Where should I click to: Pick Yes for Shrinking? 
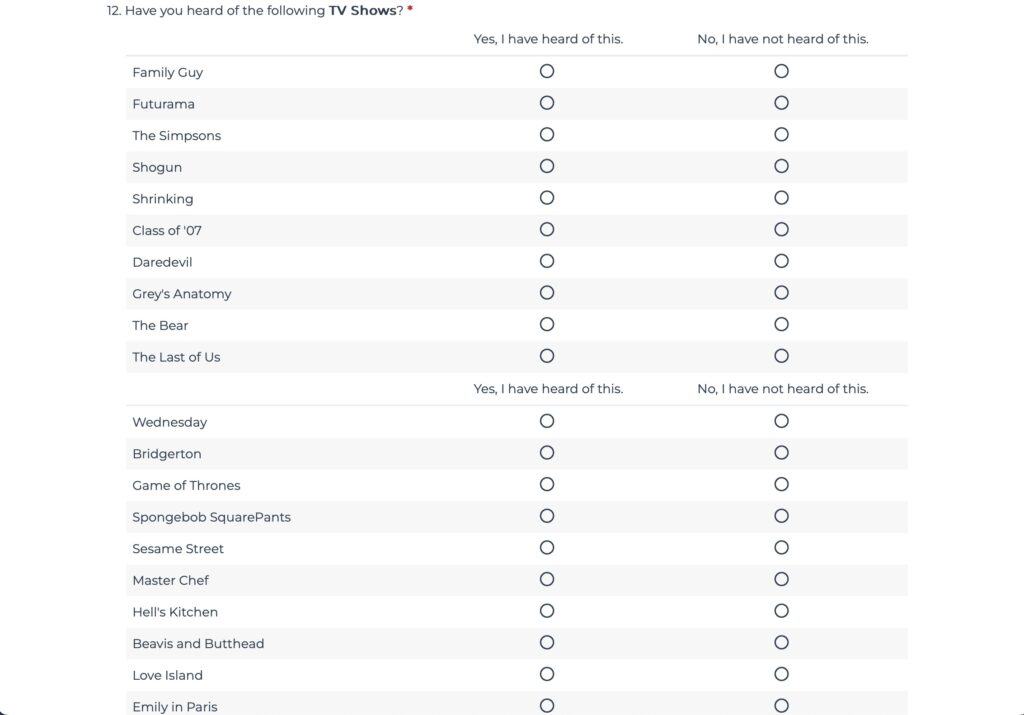coord(547,198)
